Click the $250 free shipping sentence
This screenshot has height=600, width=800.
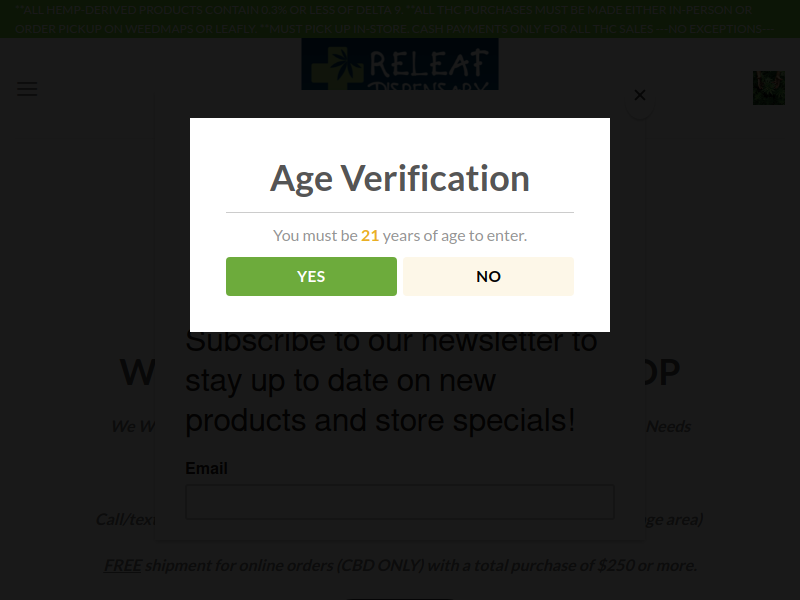coord(420,565)
